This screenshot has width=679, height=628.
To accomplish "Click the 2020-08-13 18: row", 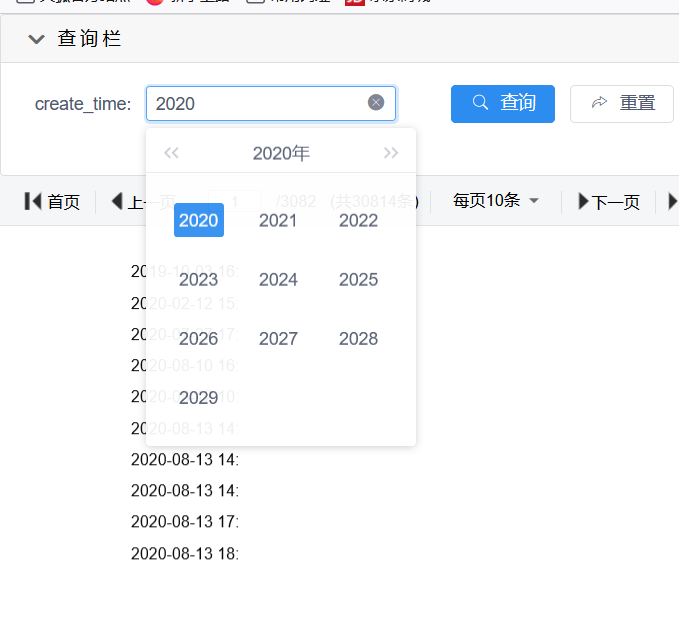I will pos(185,554).
